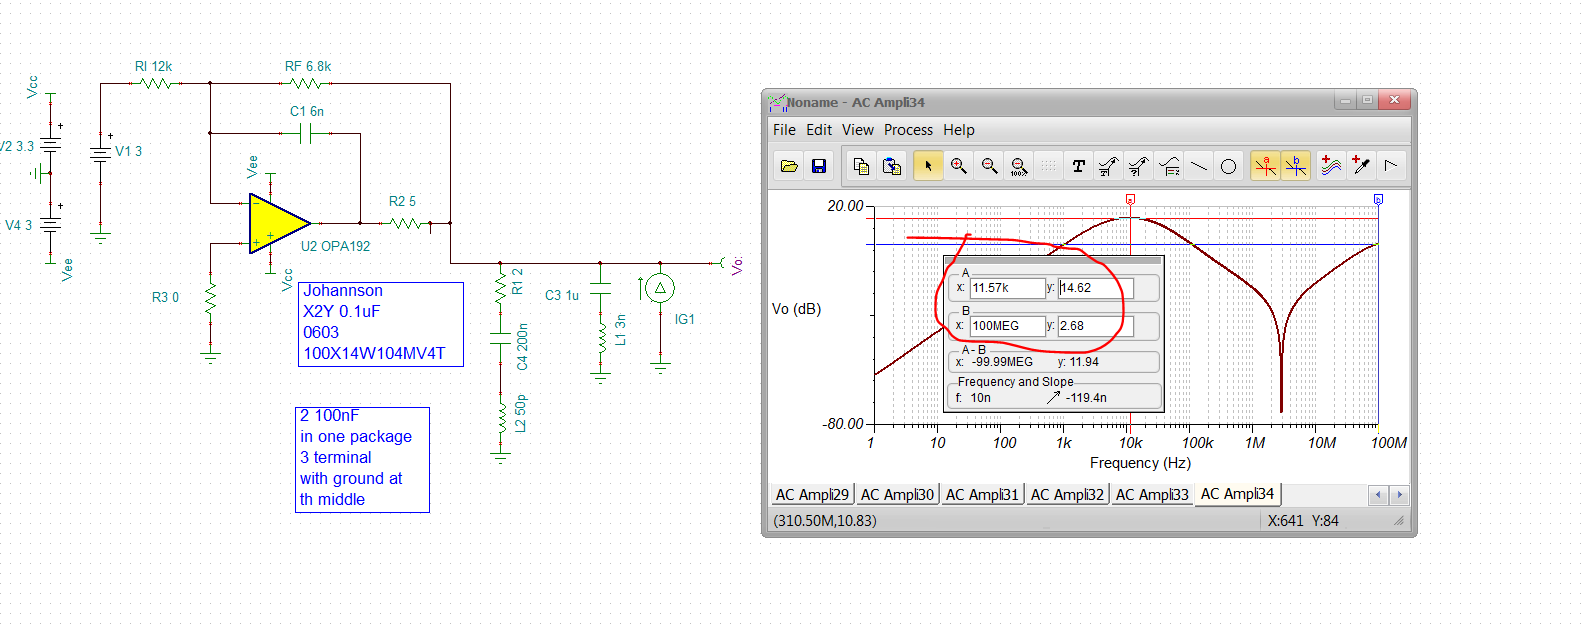The width and height of the screenshot is (1589, 625).
Task: Click cursor A y field 14.62
Action: pyautogui.click(x=1096, y=288)
